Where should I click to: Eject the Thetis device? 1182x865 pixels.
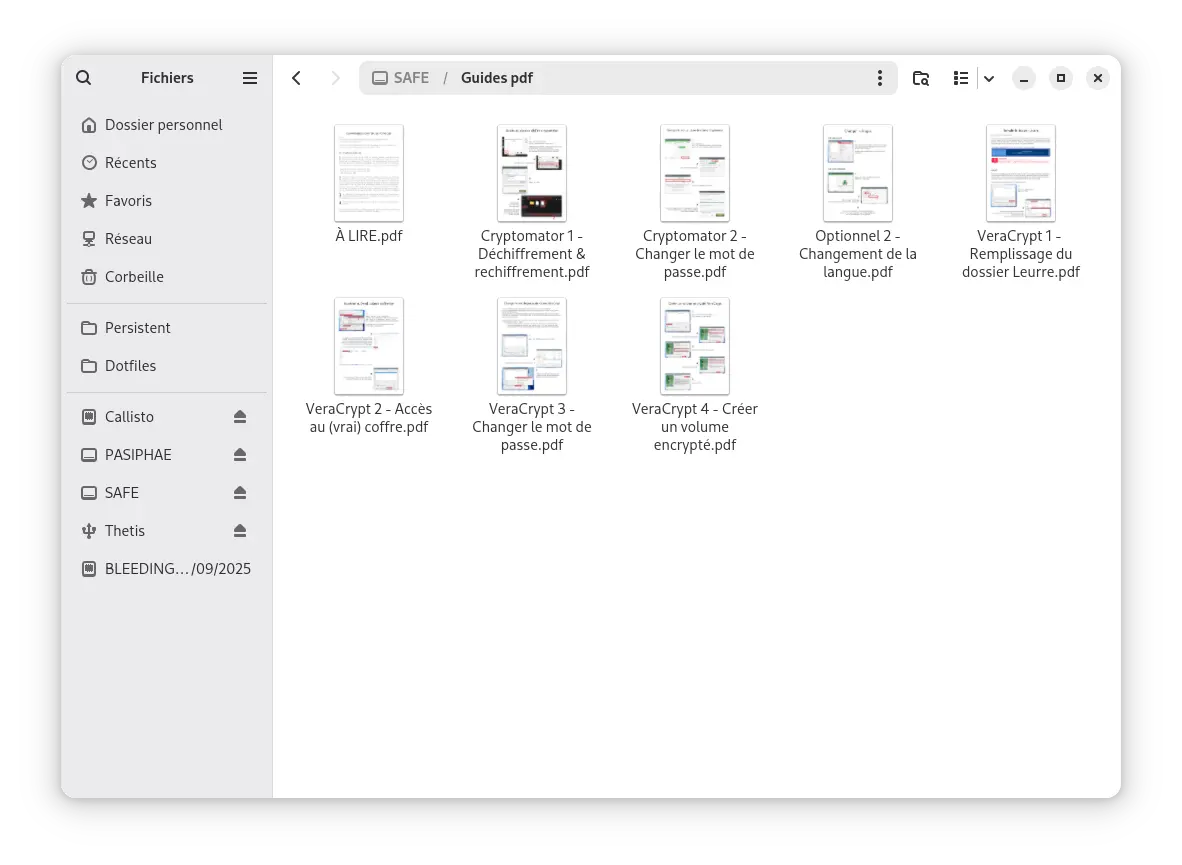pos(240,531)
